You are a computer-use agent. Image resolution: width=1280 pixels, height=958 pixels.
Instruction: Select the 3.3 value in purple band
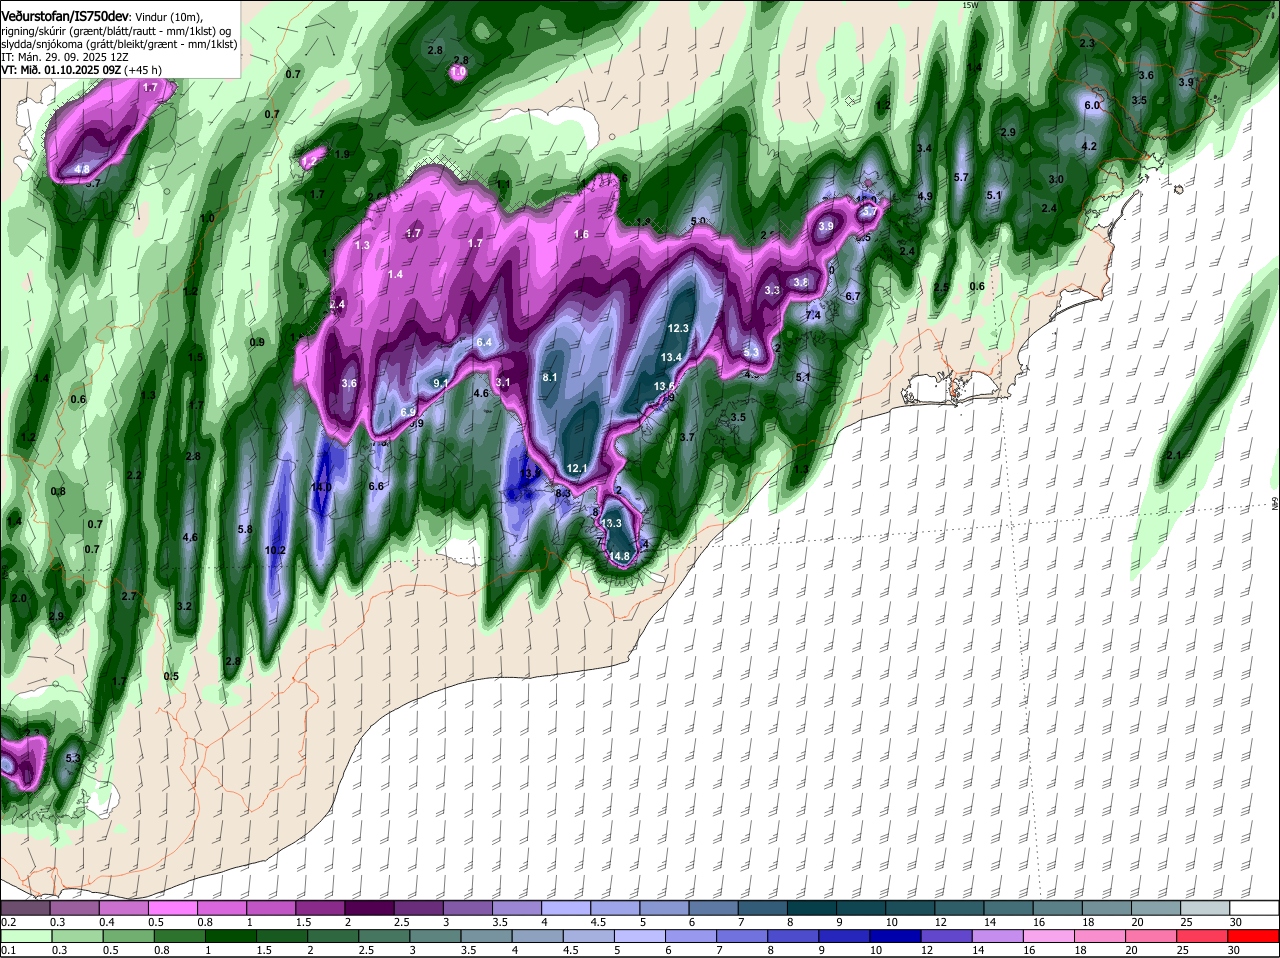pos(772,290)
